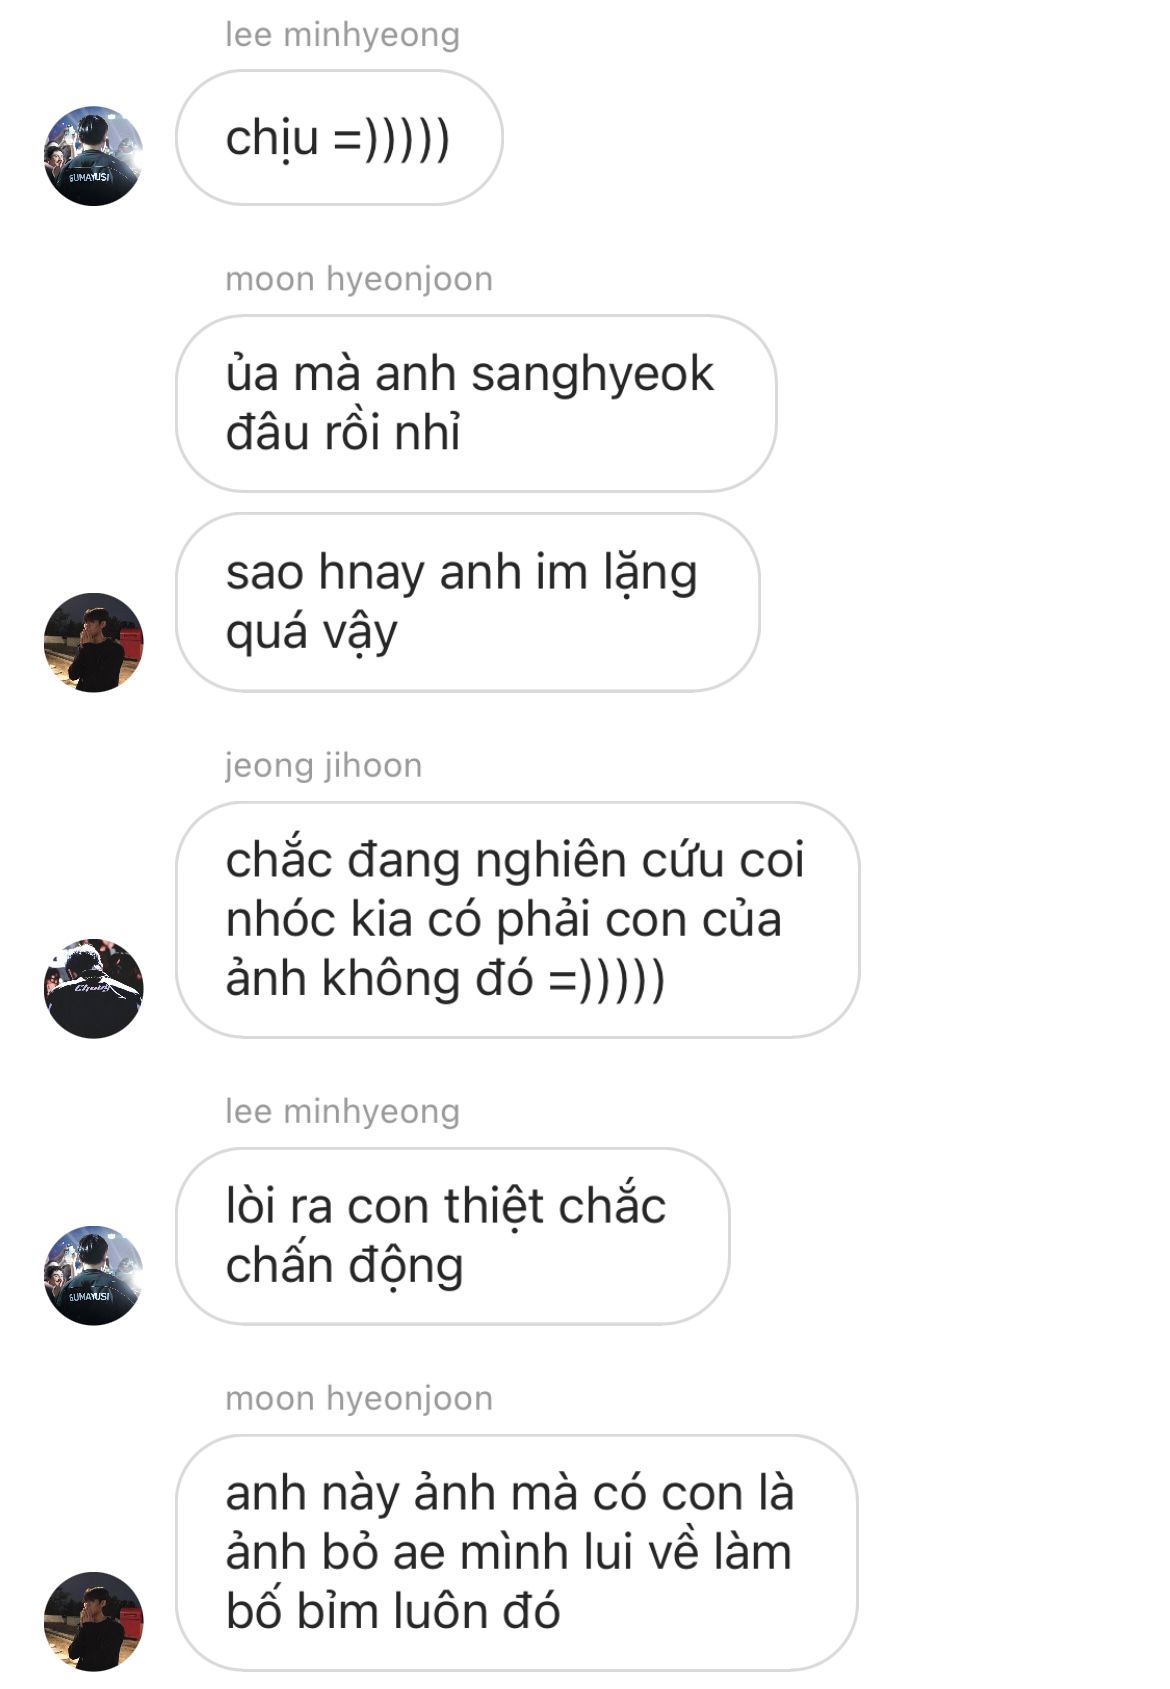This screenshot has height=1689, width=1170.
Task: Tap moon hyeonjoon's avatar next to "bố bỉm" message
Action: click(x=93, y=1621)
